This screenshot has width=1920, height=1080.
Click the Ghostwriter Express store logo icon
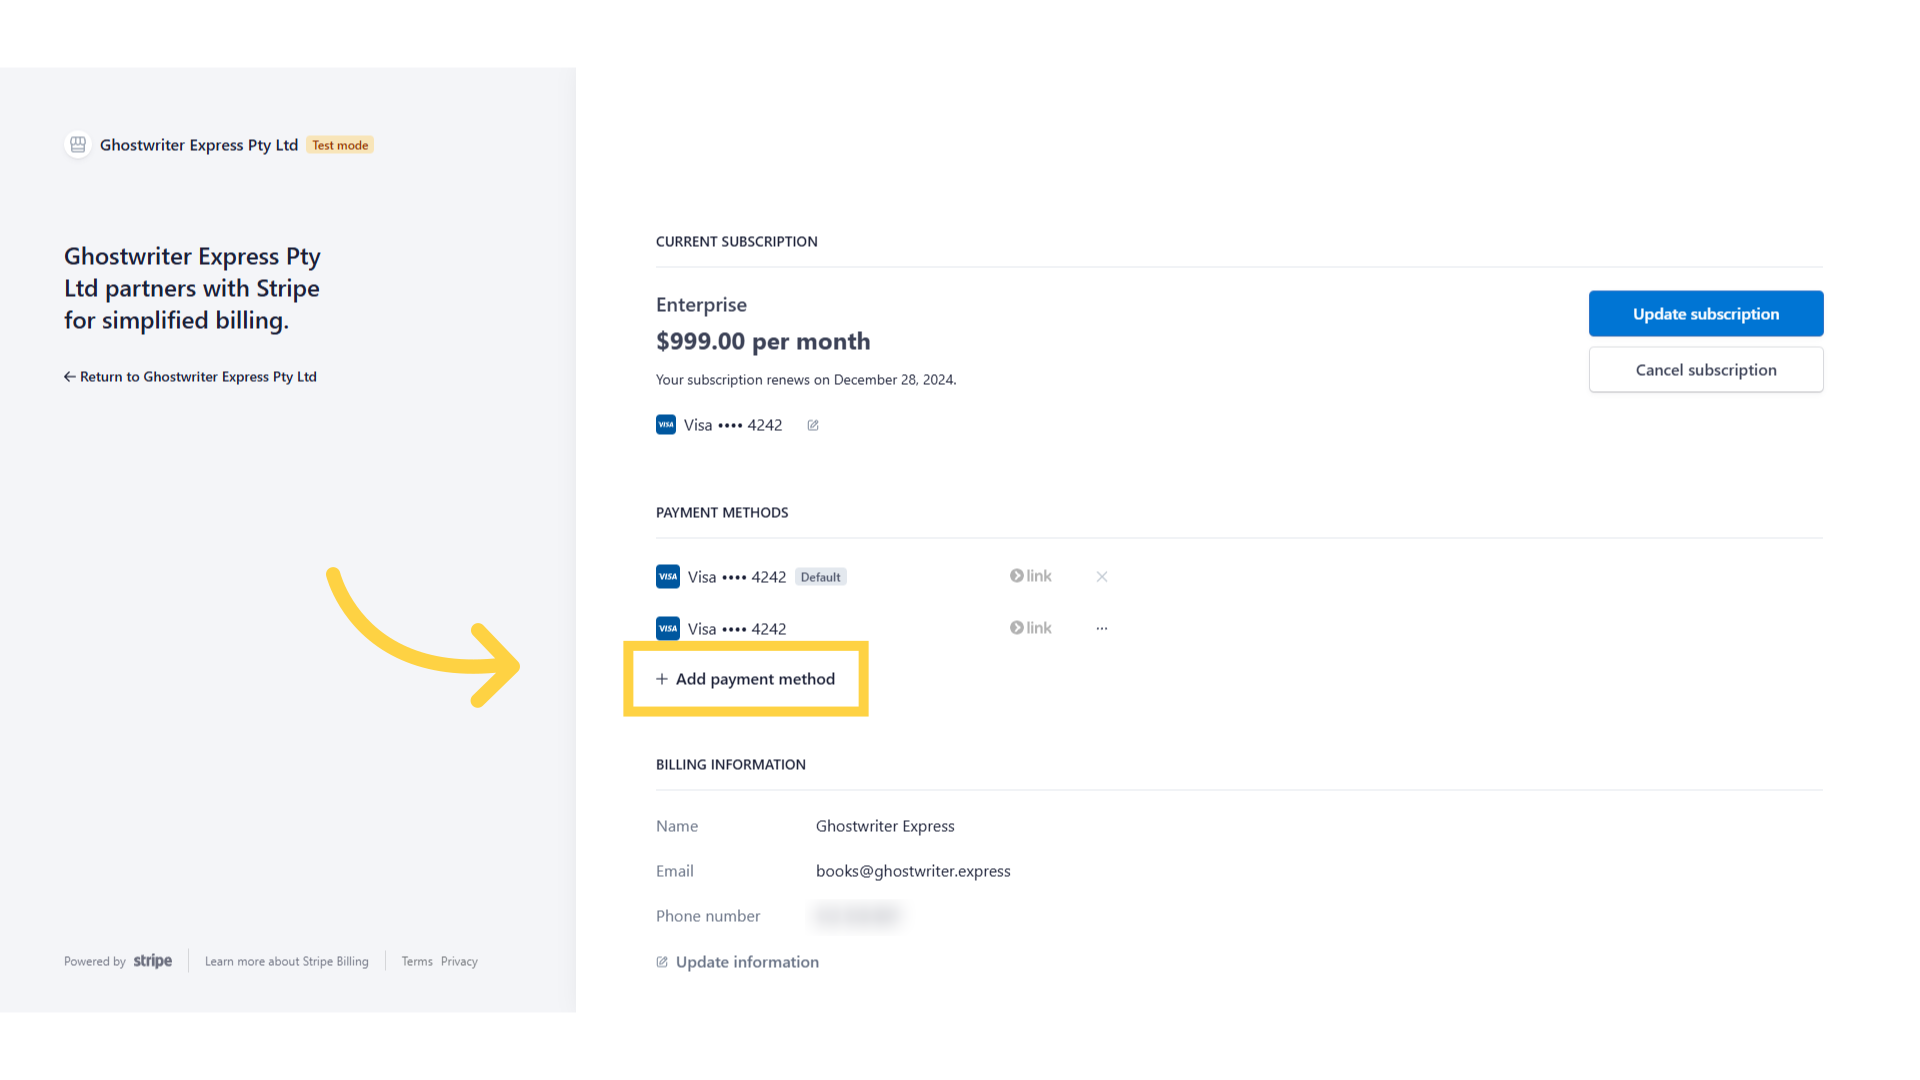(x=78, y=145)
